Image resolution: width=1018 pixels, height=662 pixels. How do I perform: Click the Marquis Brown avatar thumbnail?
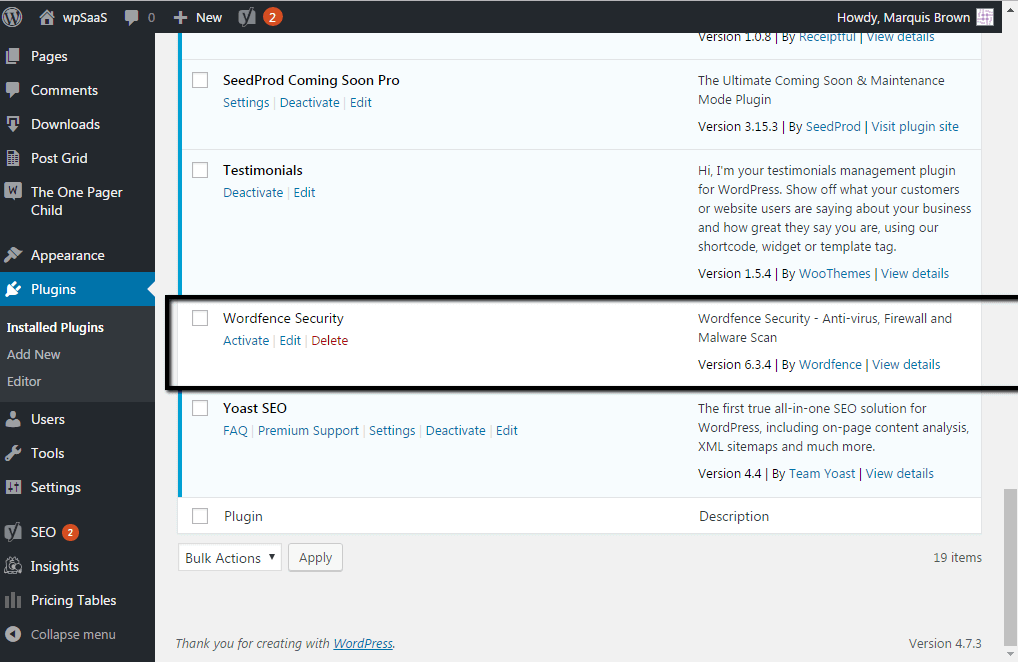point(985,18)
